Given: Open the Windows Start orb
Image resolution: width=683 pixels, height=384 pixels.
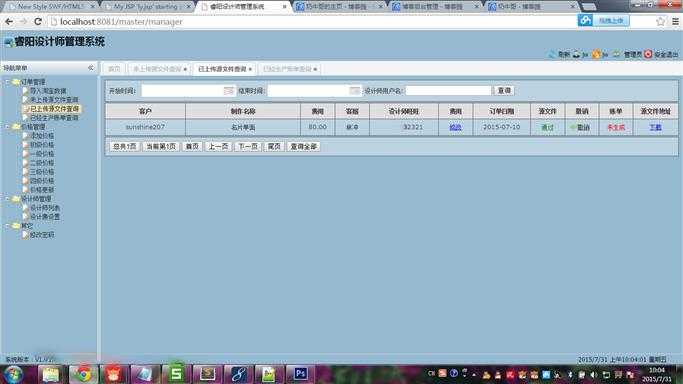Looking at the screenshot, I should pyautogui.click(x=13, y=374).
